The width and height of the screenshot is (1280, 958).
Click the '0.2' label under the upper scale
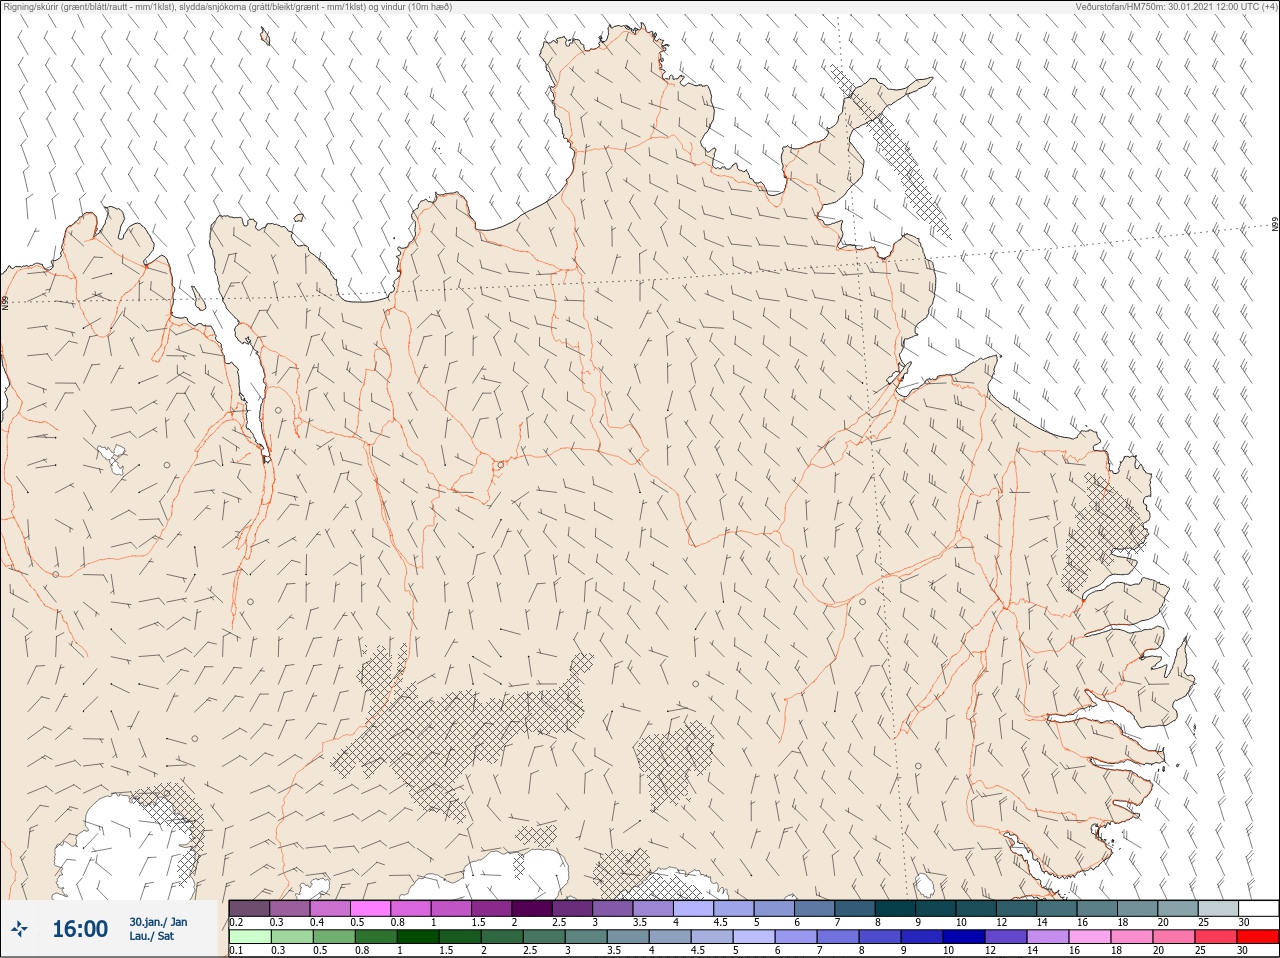click(x=236, y=922)
